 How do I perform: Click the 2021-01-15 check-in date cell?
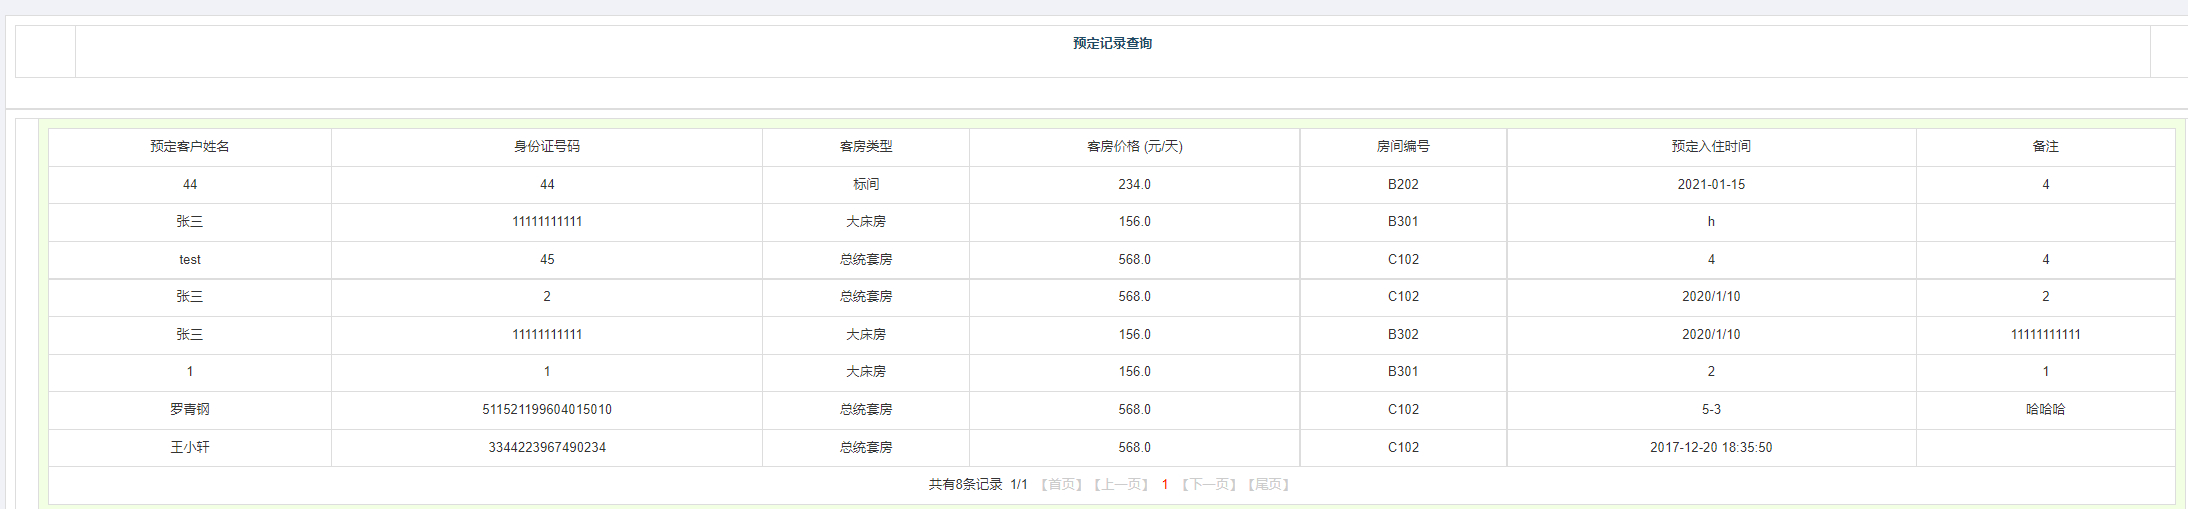tap(1711, 185)
